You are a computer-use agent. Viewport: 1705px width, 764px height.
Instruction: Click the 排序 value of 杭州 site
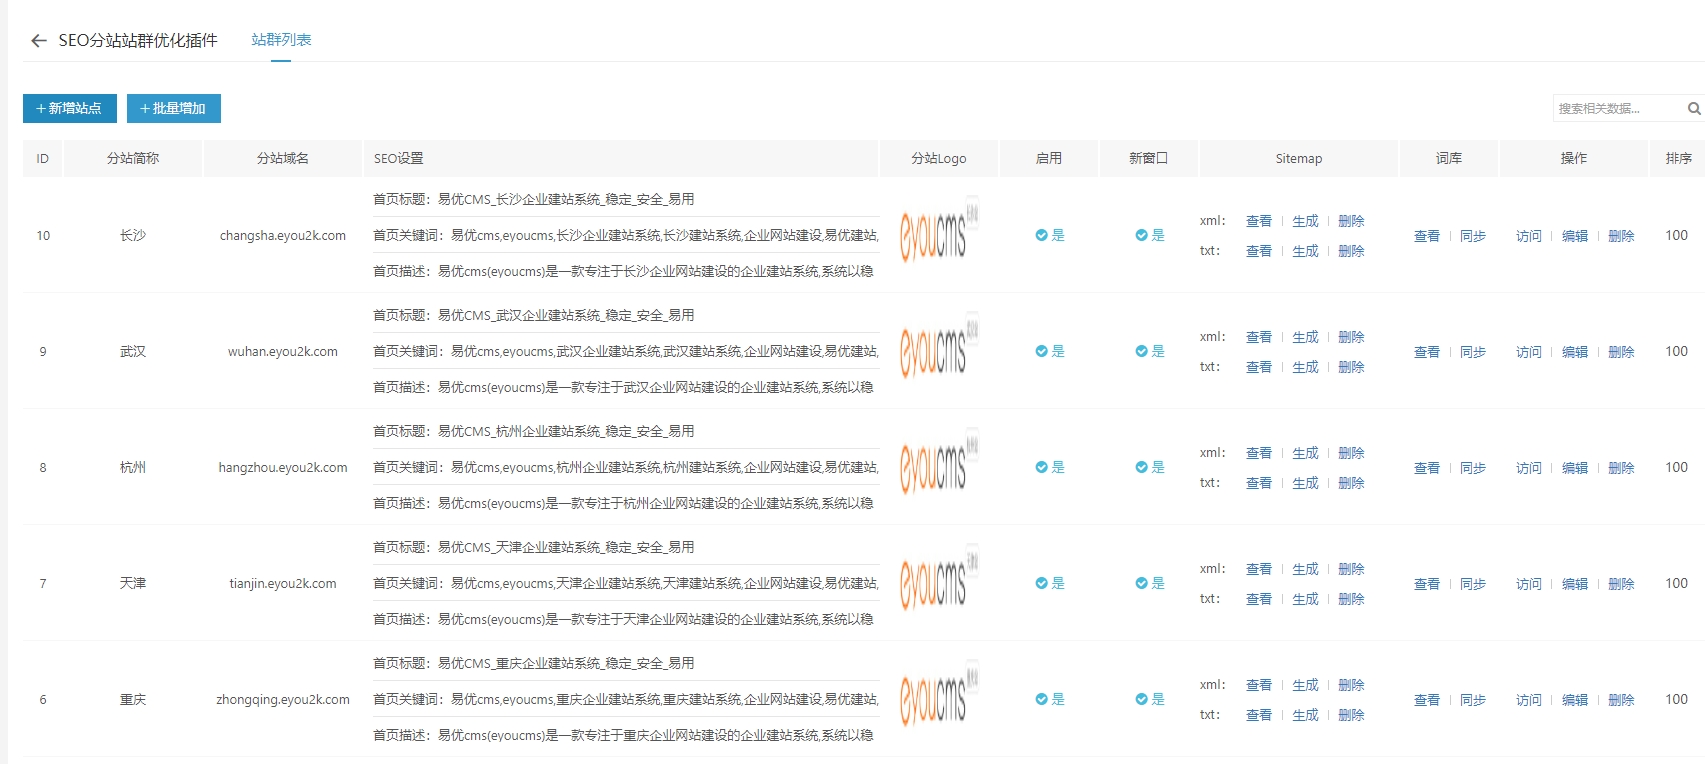pos(1676,468)
